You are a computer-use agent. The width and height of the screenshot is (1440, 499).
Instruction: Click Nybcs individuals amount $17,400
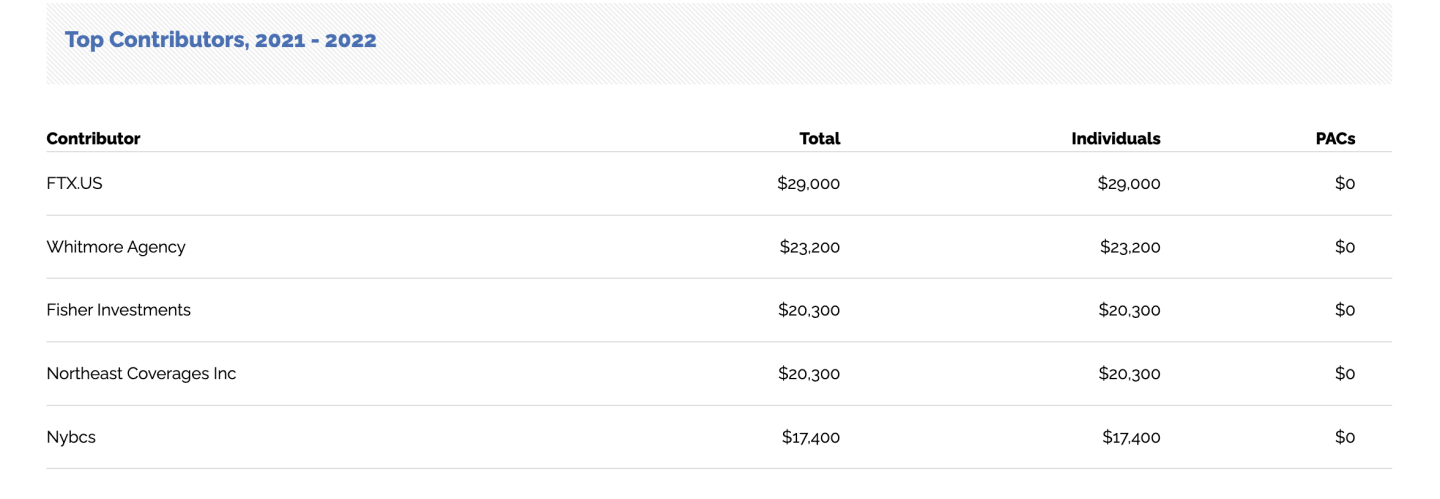[1130, 437]
